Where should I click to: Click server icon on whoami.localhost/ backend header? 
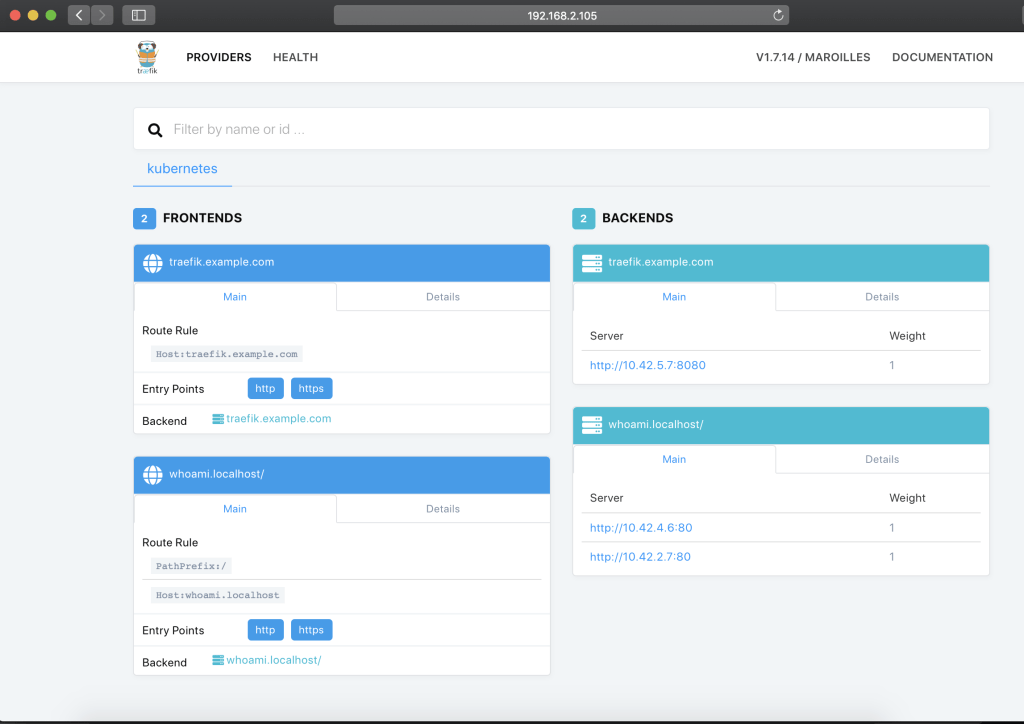point(592,425)
